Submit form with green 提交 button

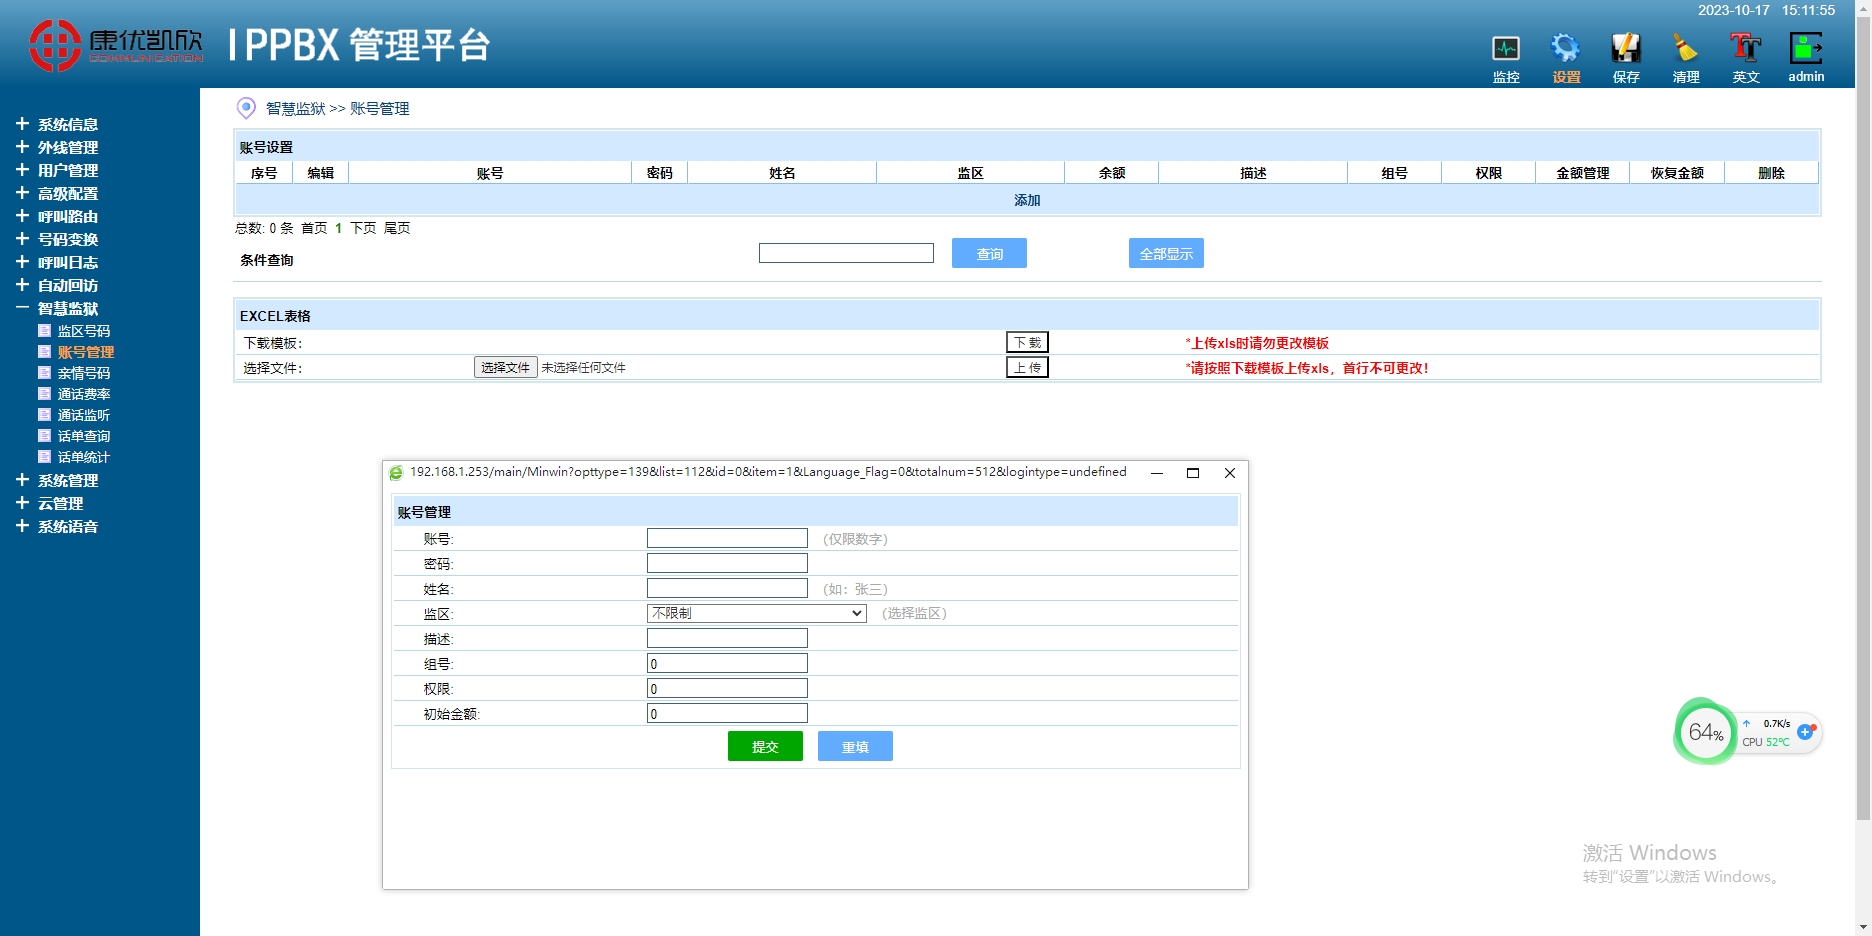coord(765,746)
